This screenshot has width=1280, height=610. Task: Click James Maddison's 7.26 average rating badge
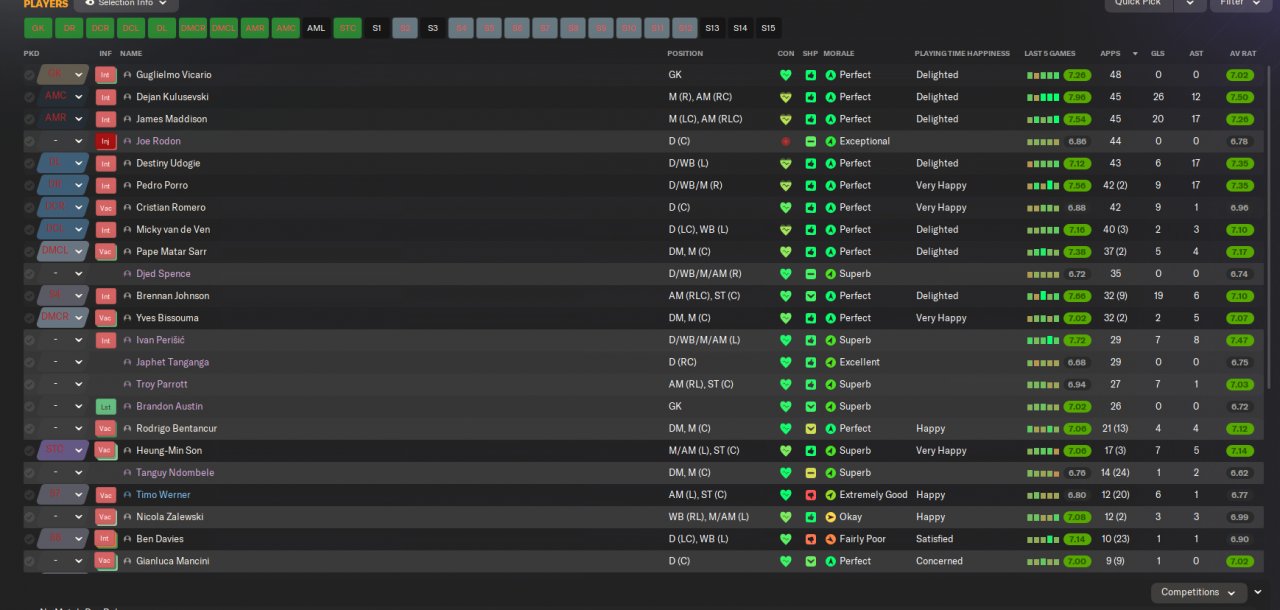click(x=1240, y=119)
